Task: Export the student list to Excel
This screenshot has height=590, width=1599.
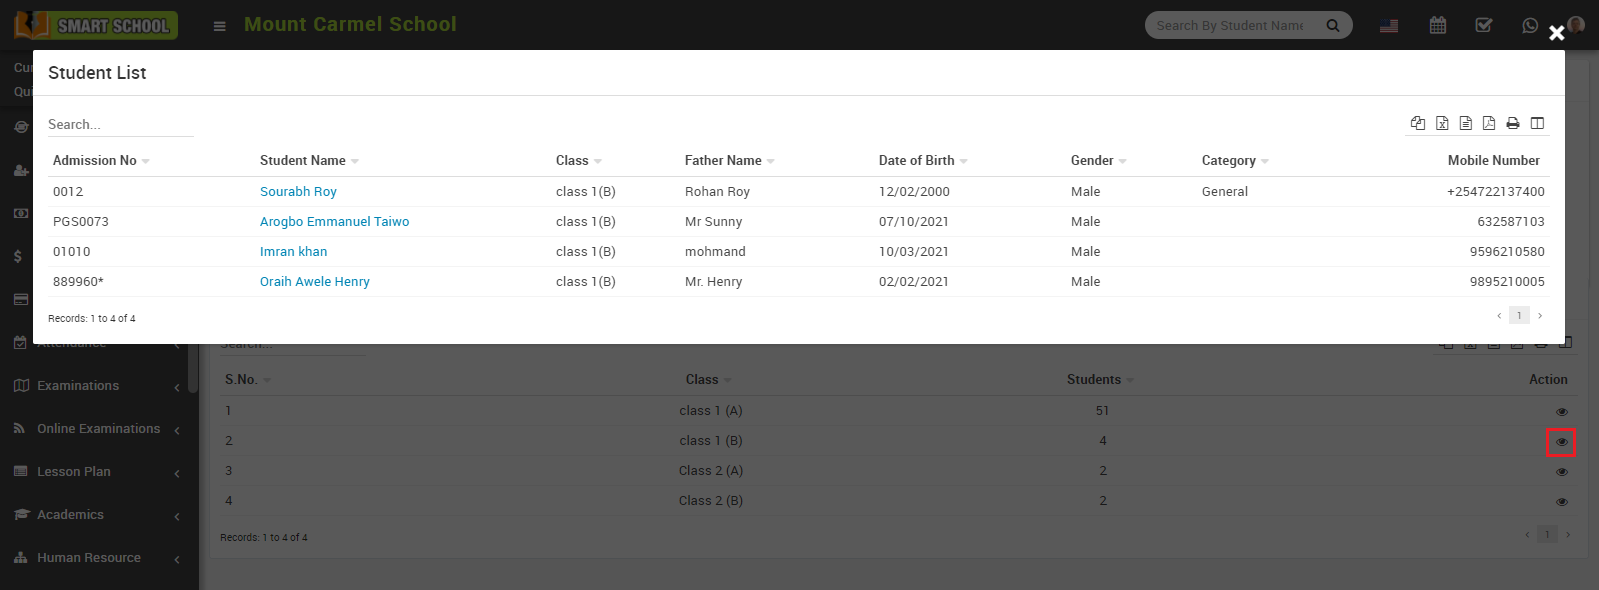Action: (1442, 123)
